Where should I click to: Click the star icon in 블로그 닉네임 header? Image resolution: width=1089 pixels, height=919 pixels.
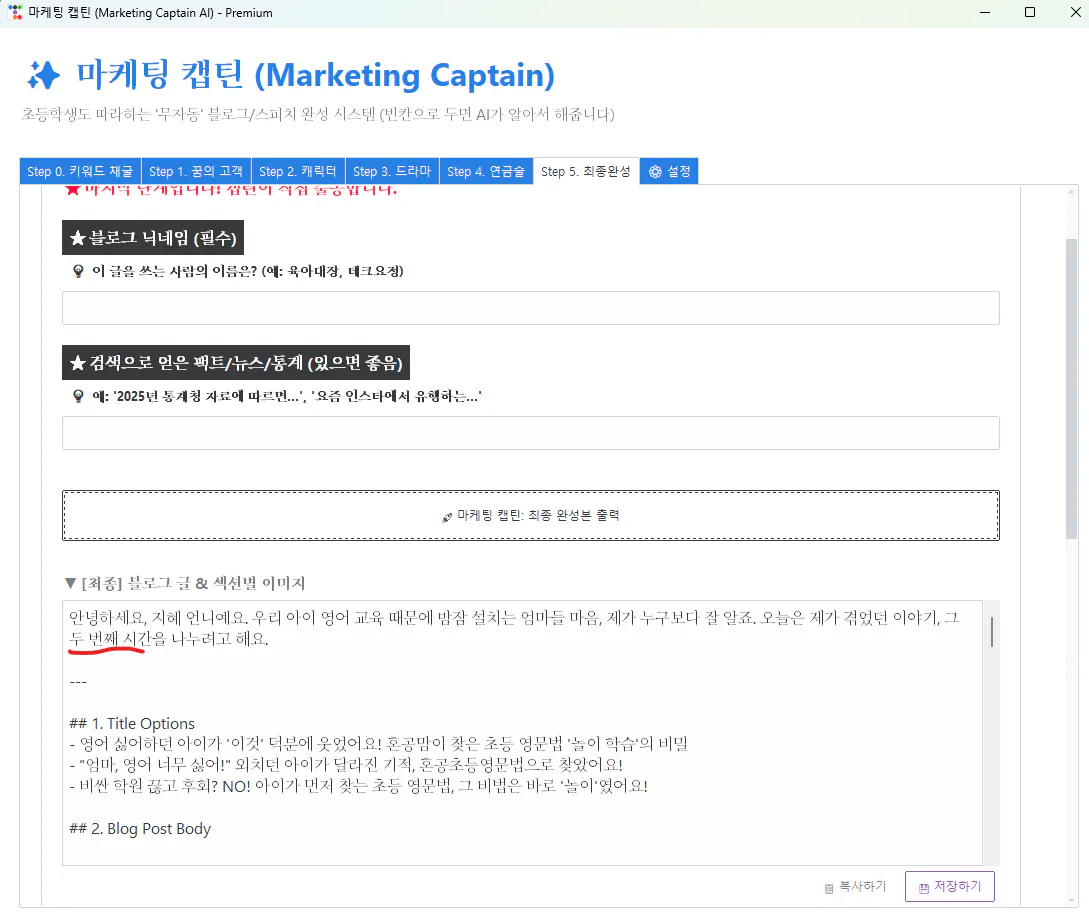pyautogui.click(x=76, y=237)
